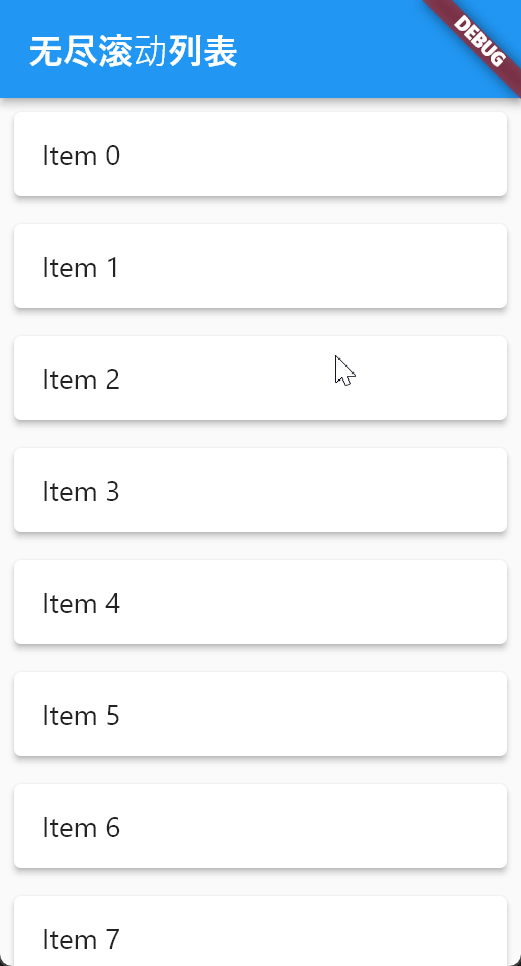521x966 pixels.
Task: Click the "Item 3" text label
Action: [x=81, y=492]
